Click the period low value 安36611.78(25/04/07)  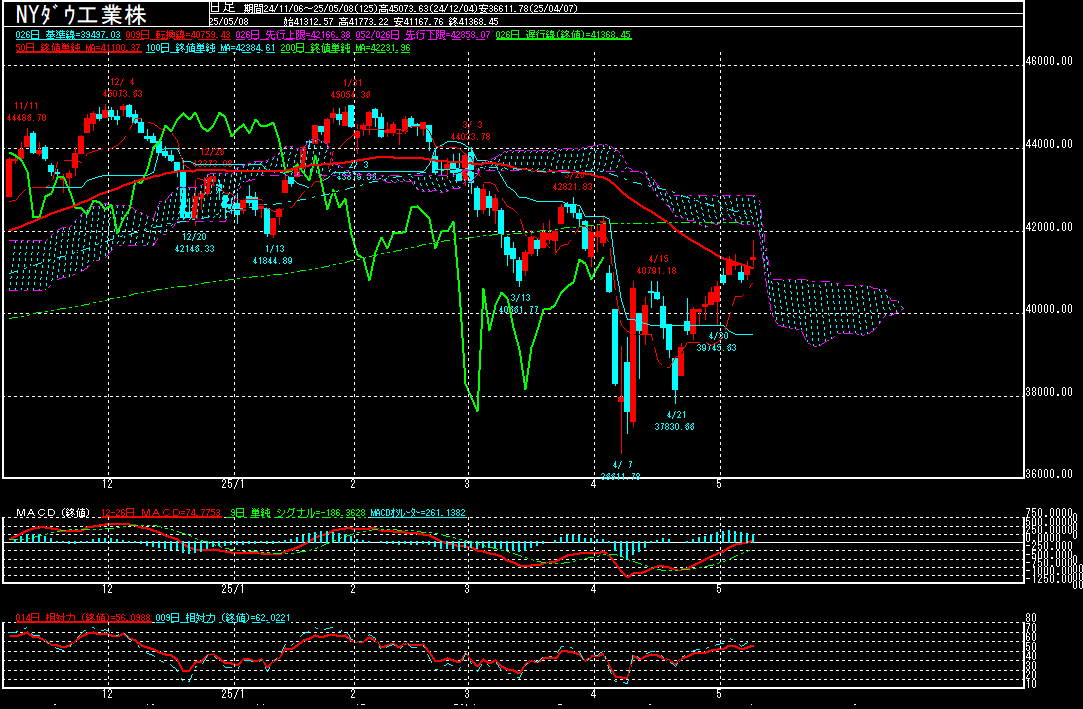coord(528,9)
